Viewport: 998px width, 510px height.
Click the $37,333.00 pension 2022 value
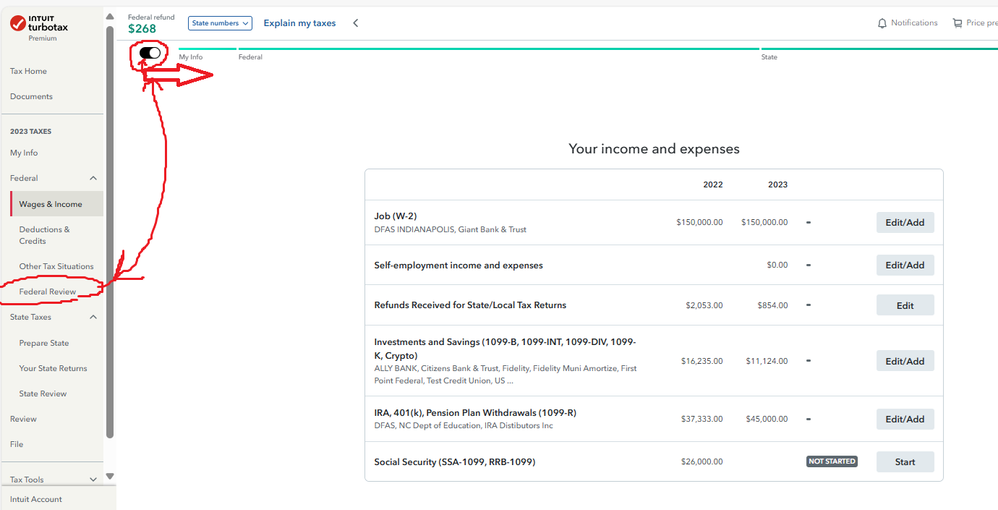click(702, 419)
